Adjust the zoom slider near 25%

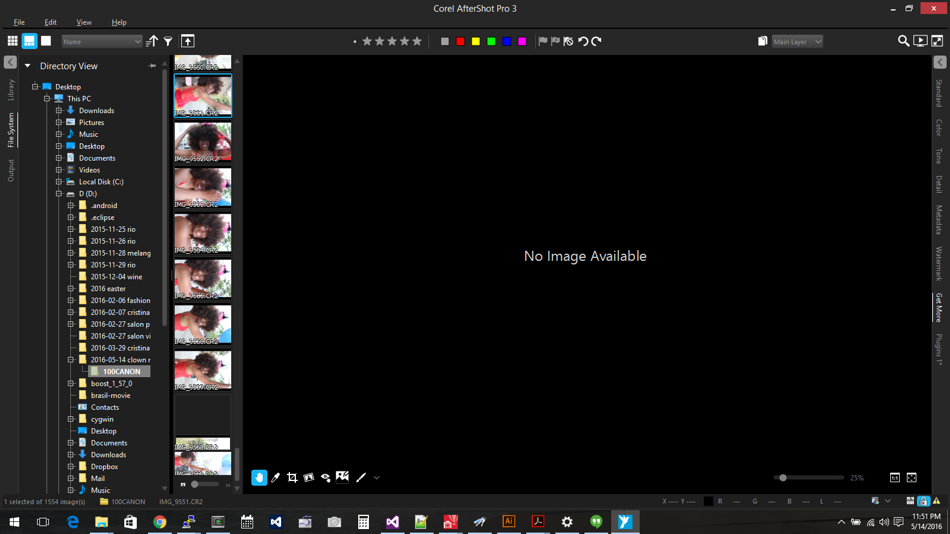[783, 478]
